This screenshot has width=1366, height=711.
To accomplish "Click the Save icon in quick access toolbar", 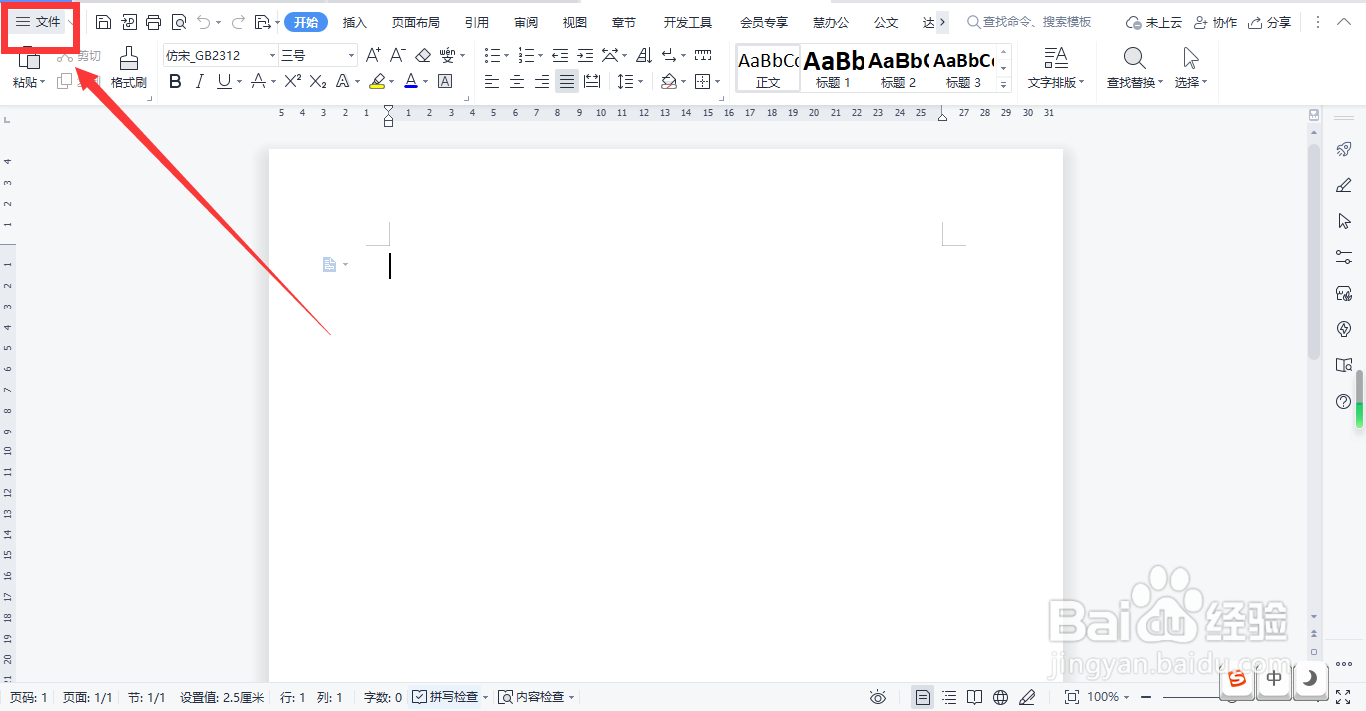I will click(x=103, y=22).
